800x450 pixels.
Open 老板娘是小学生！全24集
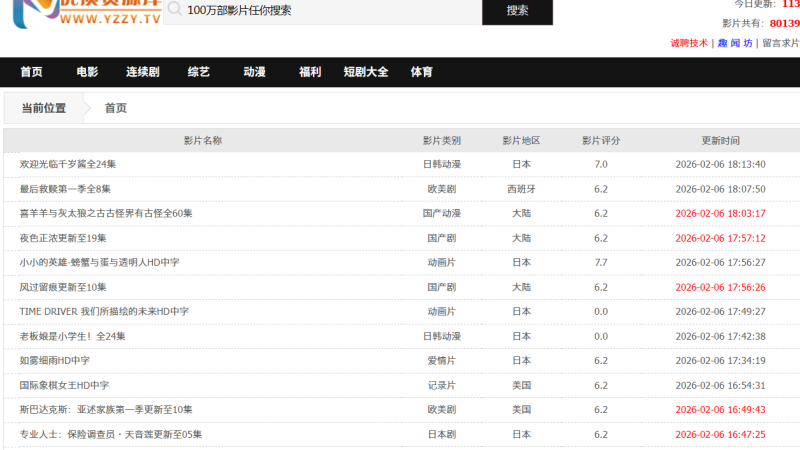pos(72,336)
